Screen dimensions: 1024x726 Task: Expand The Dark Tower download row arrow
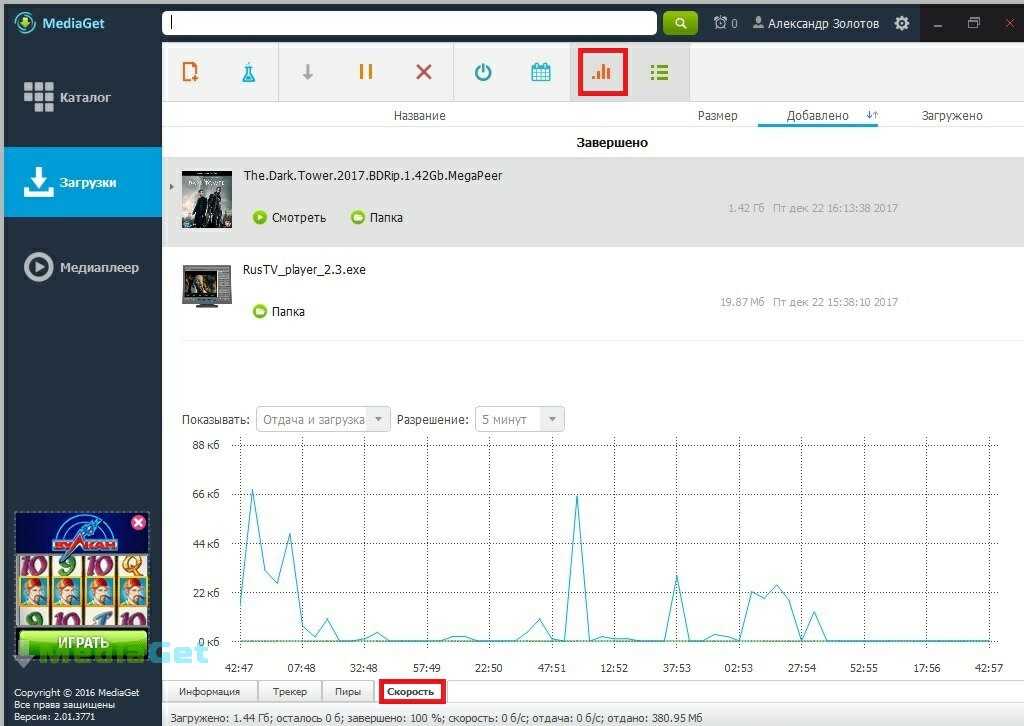(x=171, y=186)
